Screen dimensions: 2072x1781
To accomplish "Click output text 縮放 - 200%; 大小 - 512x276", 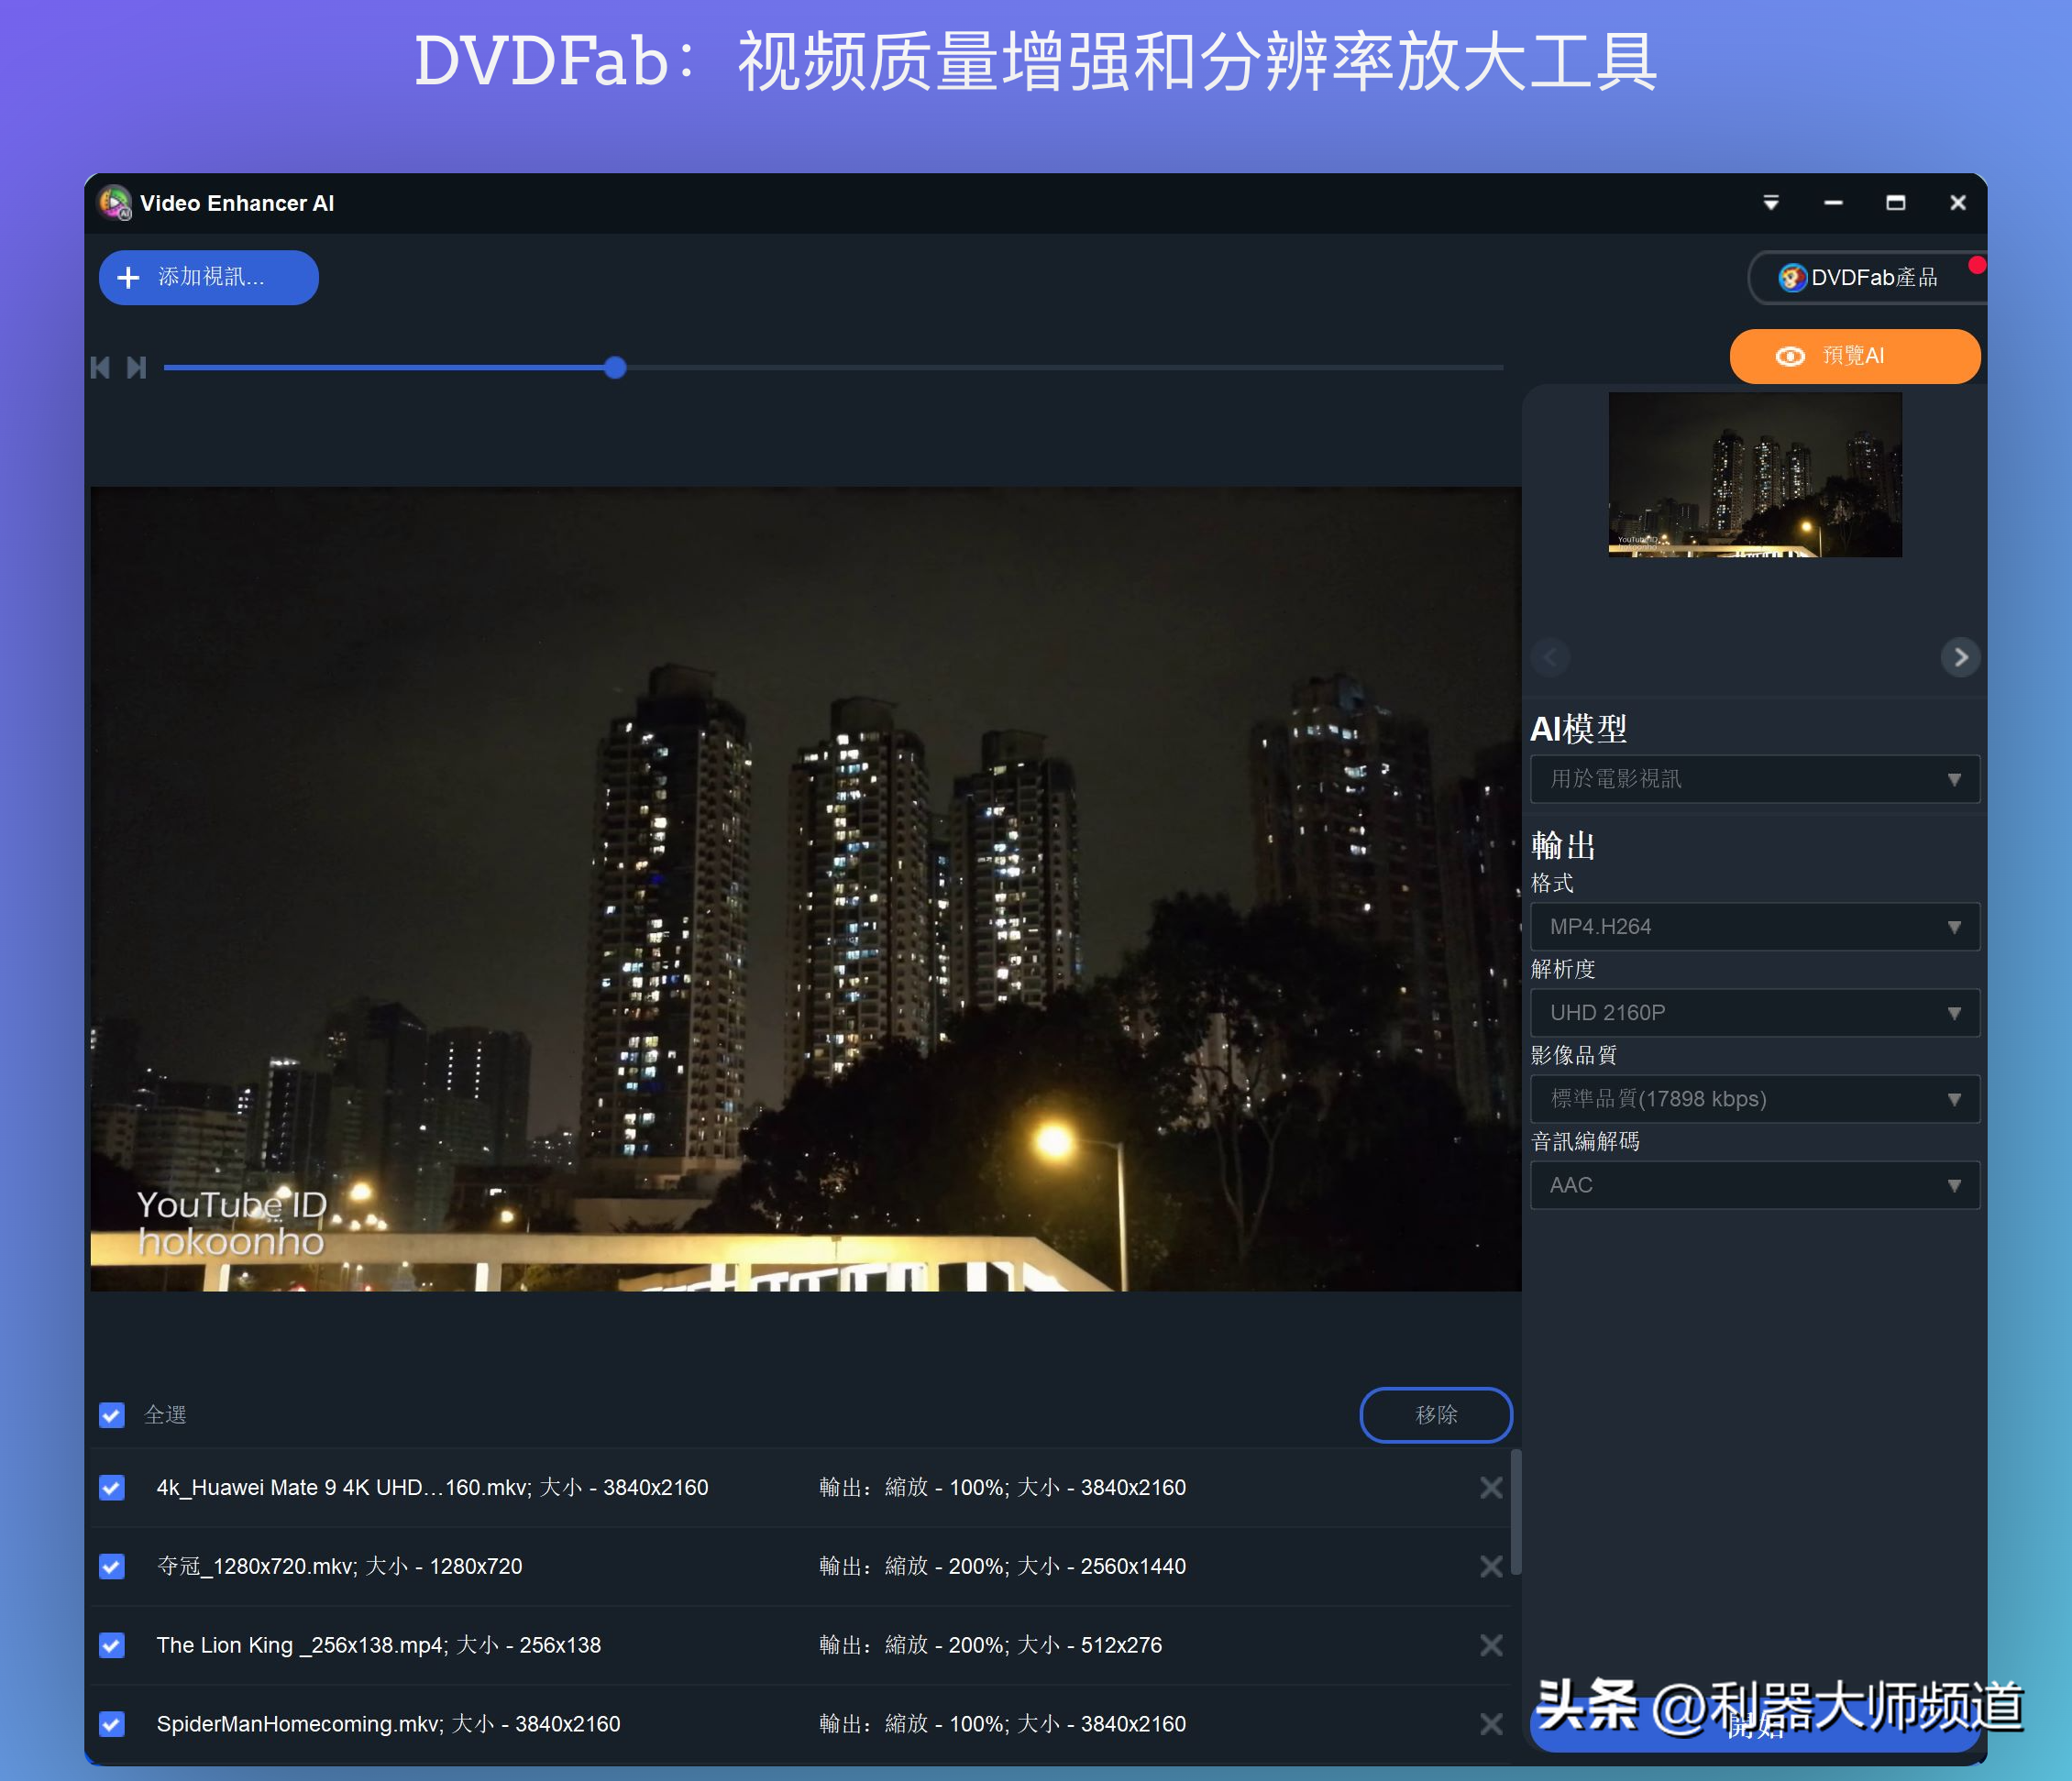I will coord(1023,1645).
